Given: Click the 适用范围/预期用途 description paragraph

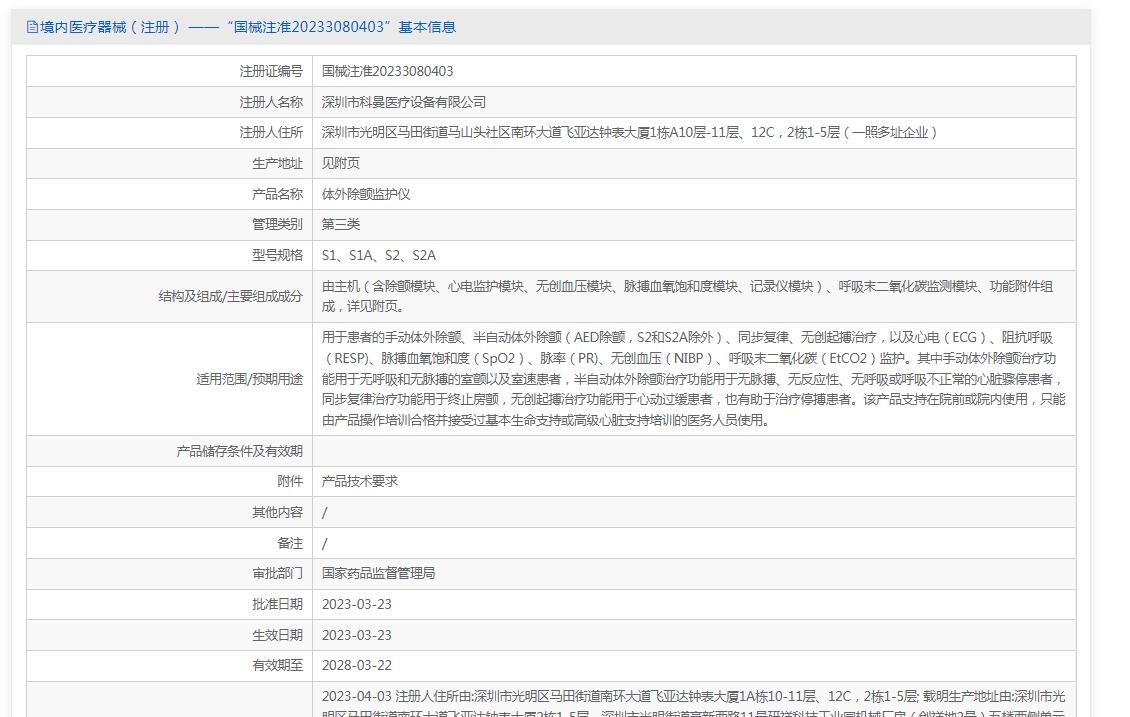Looking at the screenshot, I should [693, 379].
